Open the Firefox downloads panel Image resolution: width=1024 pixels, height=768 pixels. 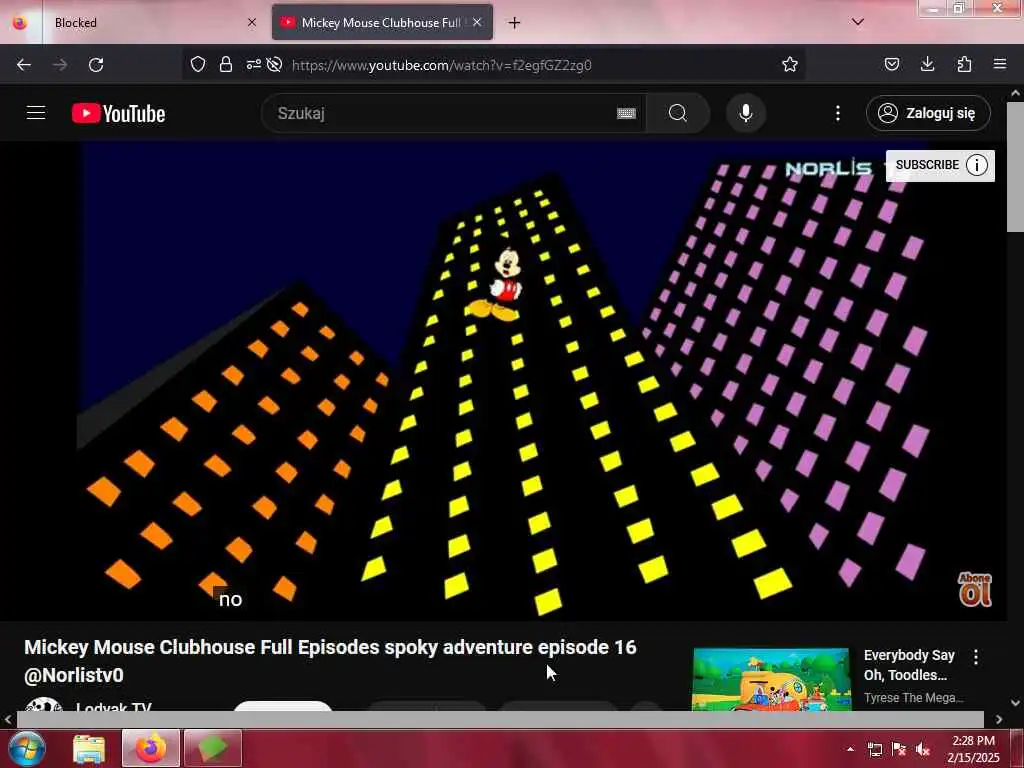927,64
